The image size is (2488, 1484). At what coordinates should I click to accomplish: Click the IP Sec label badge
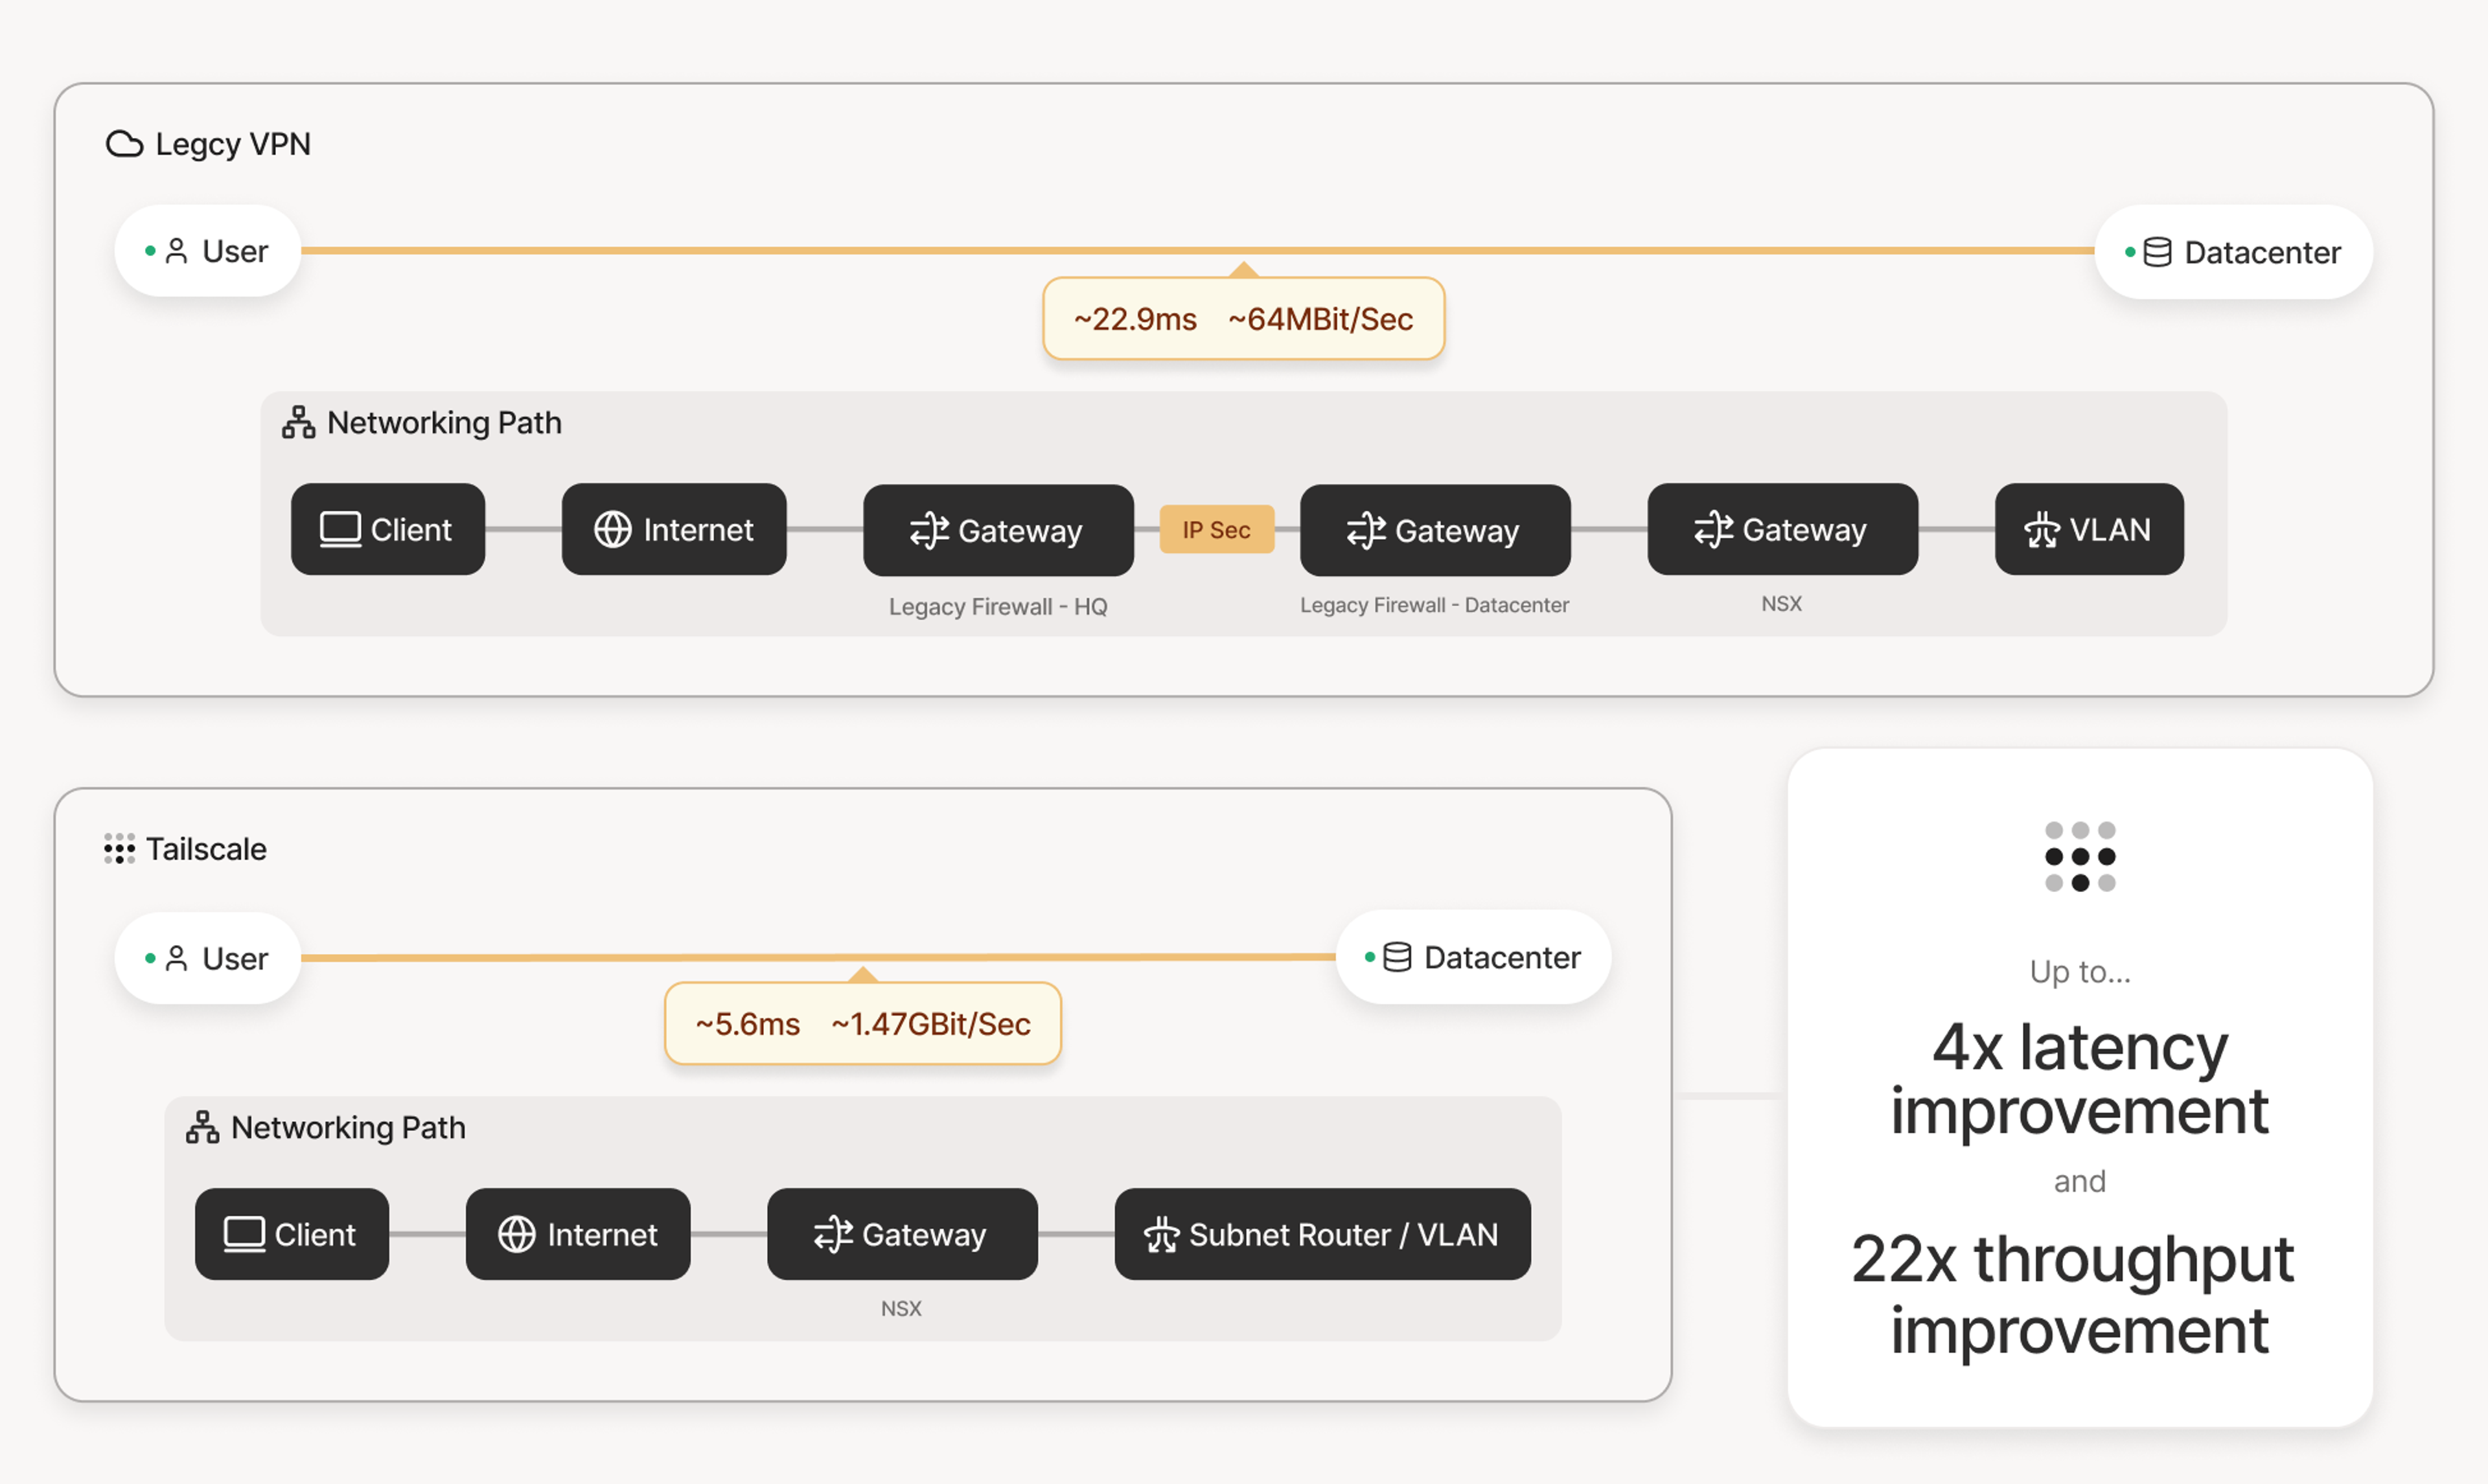[1217, 530]
